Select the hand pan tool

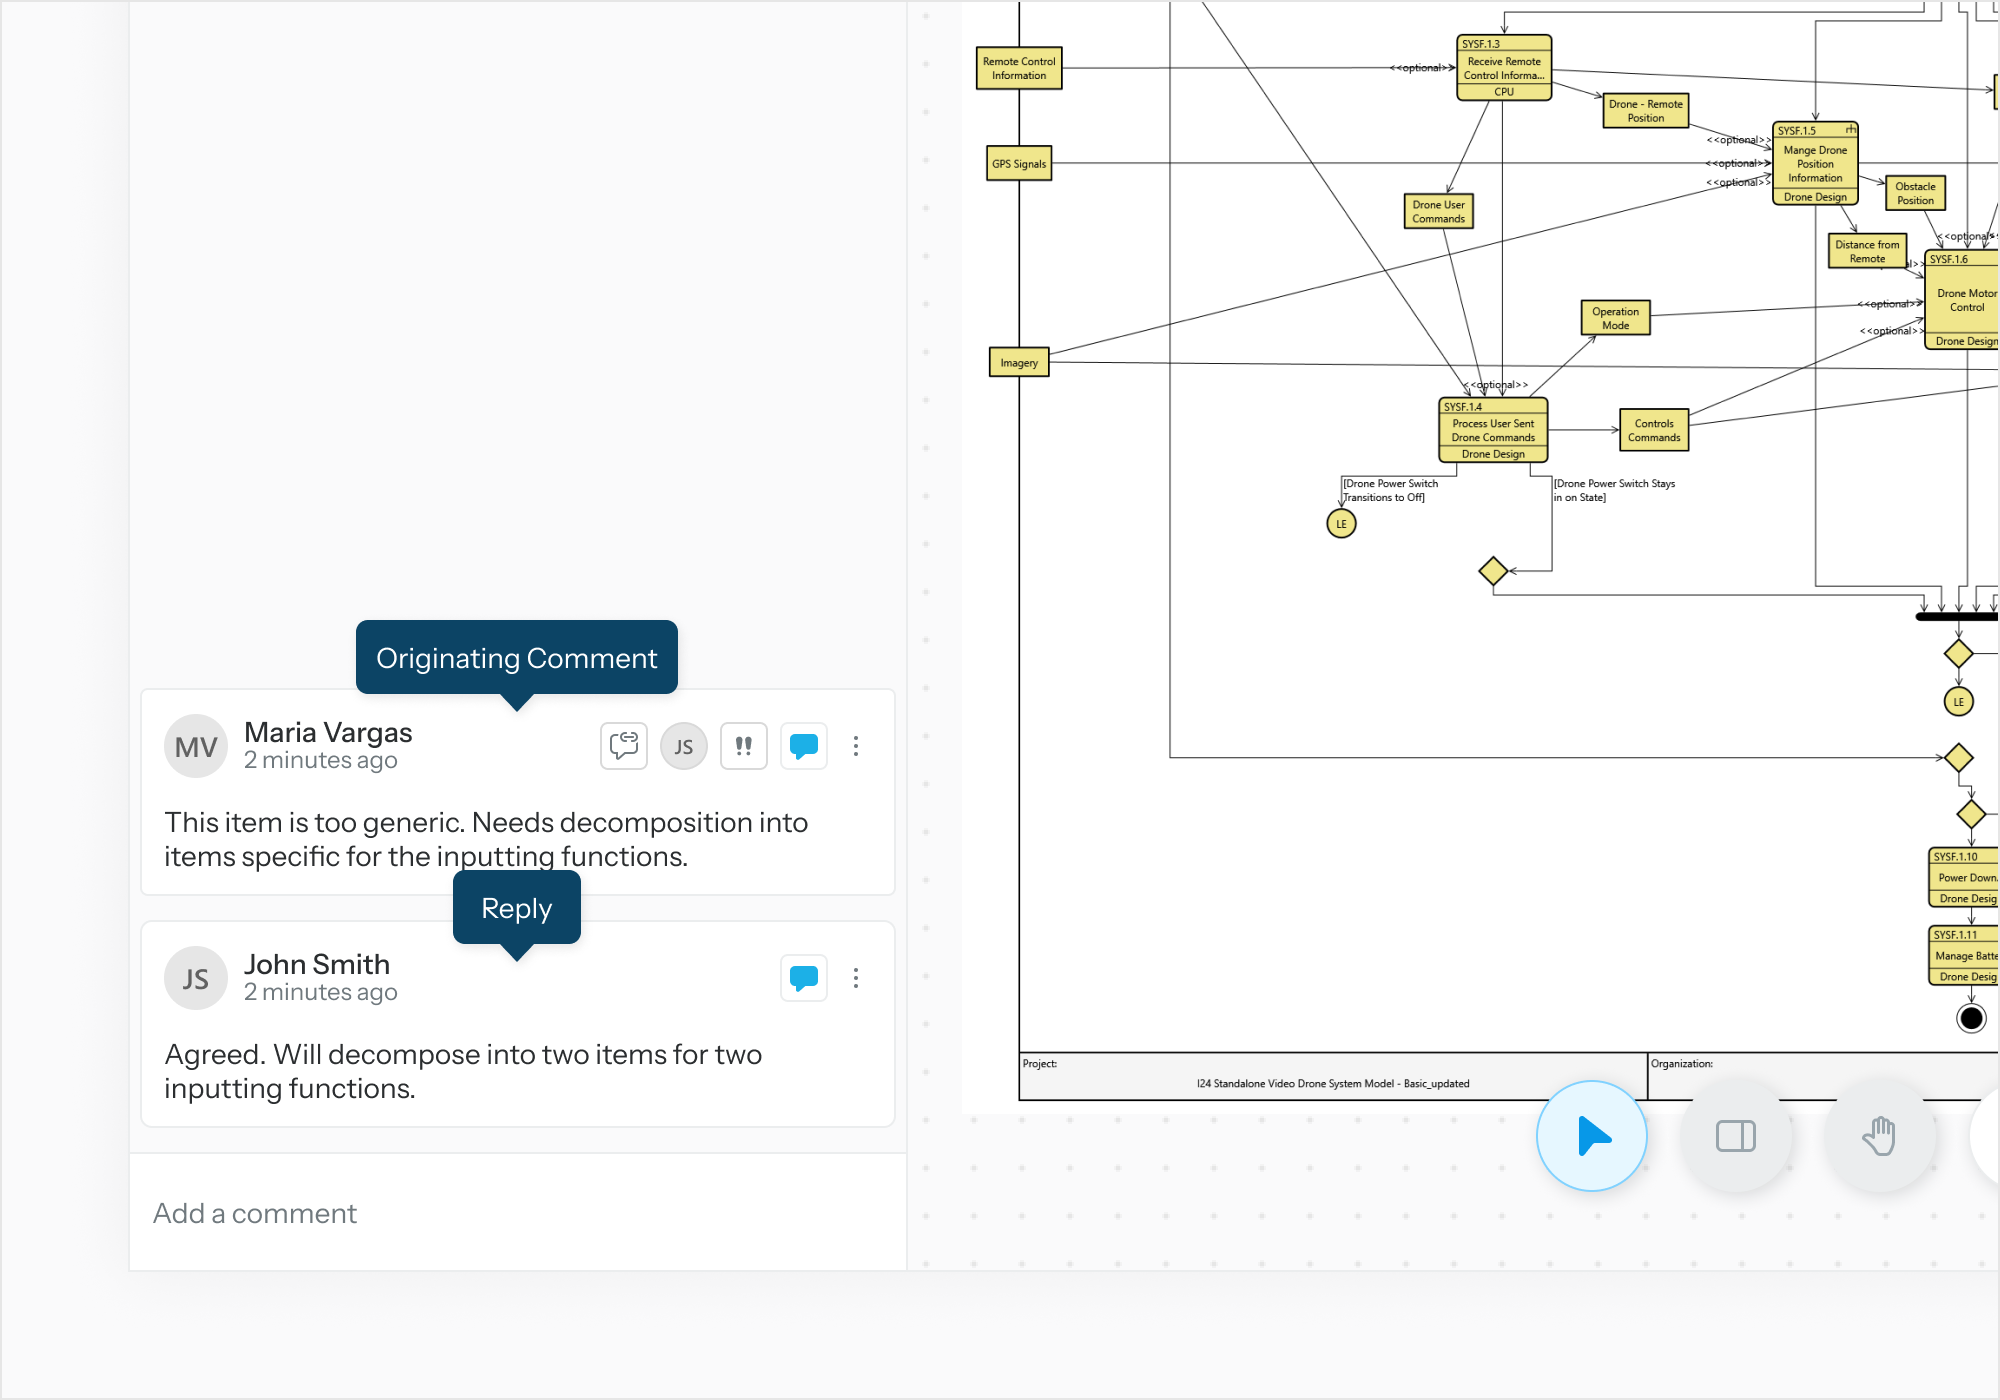point(1880,1136)
